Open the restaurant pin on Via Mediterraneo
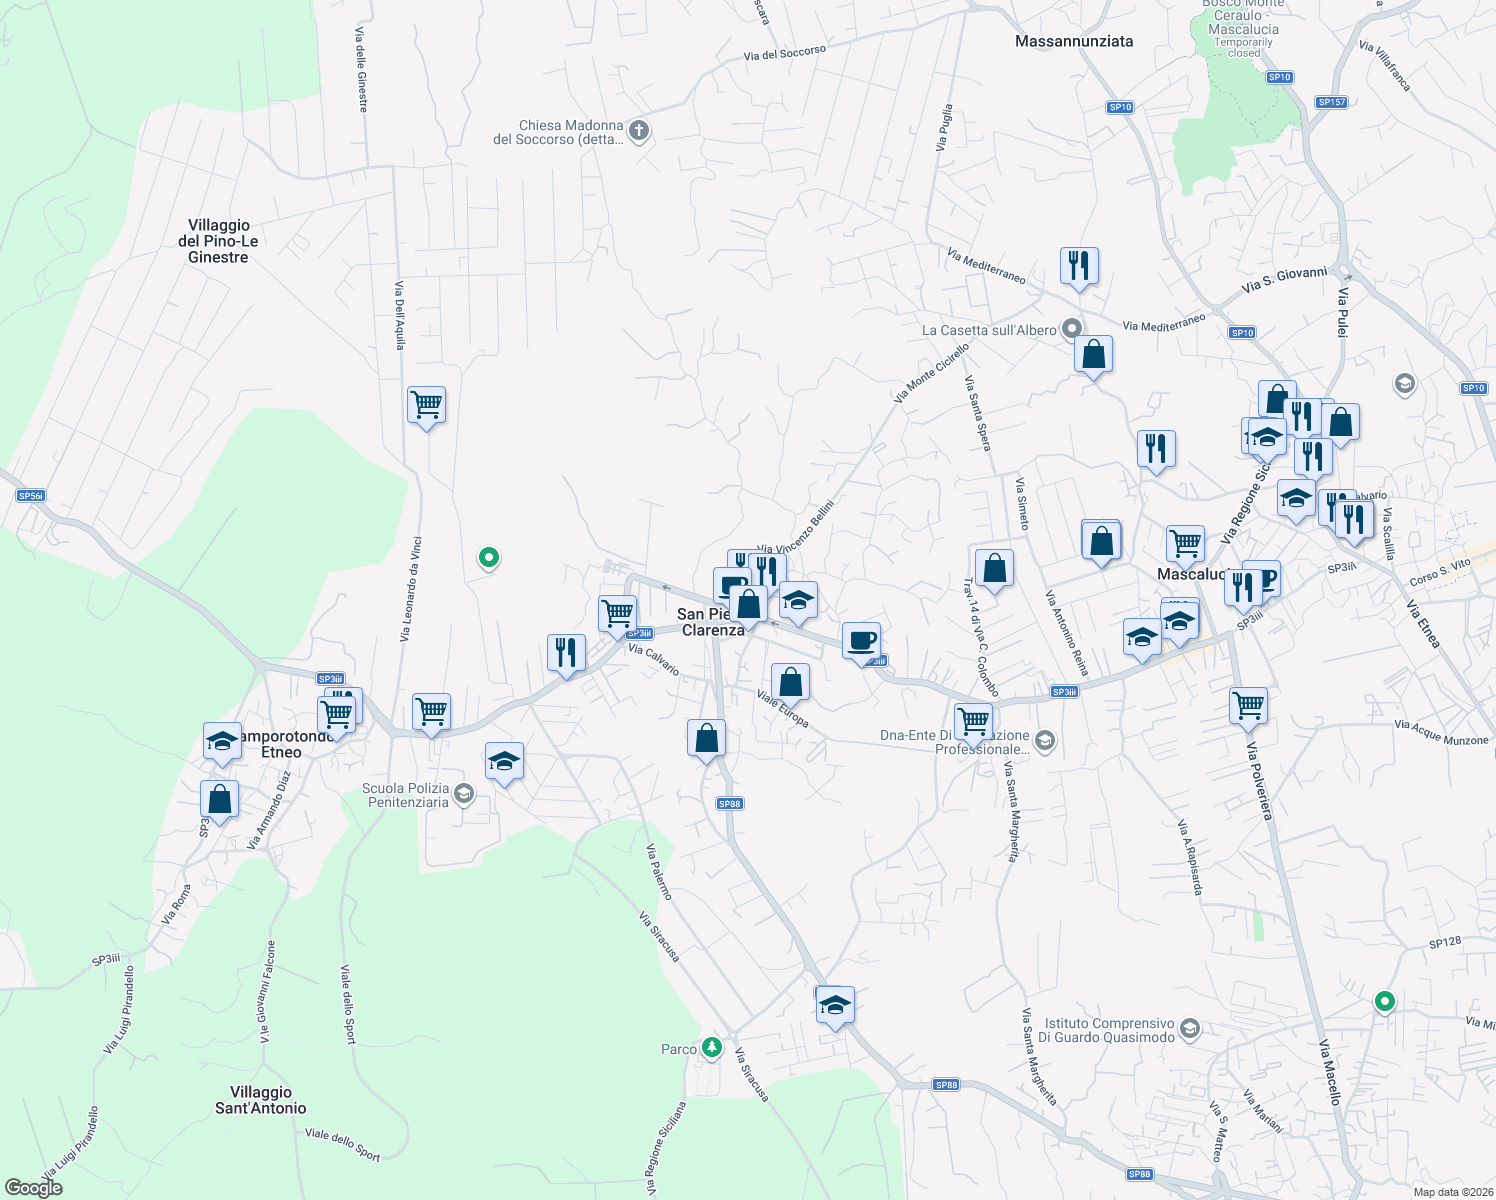The width and height of the screenshot is (1496, 1200). pos(1080,265)
